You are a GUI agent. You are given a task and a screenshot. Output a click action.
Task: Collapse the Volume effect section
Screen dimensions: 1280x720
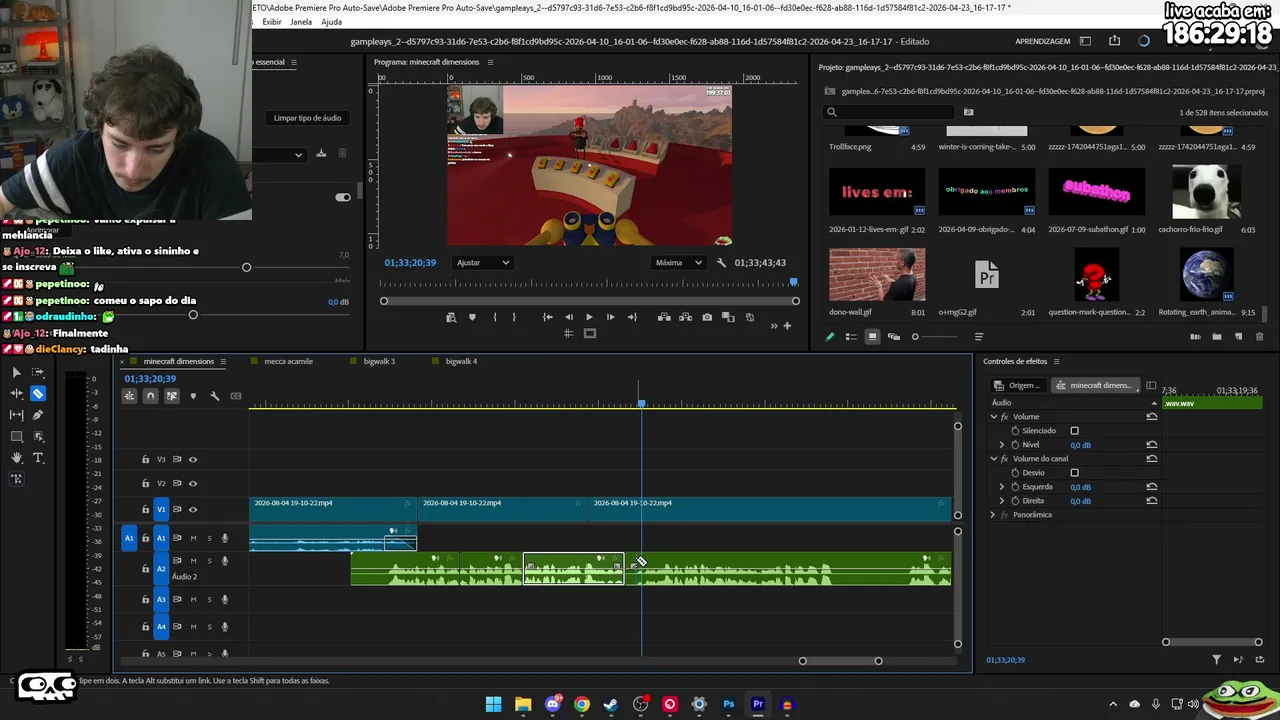point(993,417)
